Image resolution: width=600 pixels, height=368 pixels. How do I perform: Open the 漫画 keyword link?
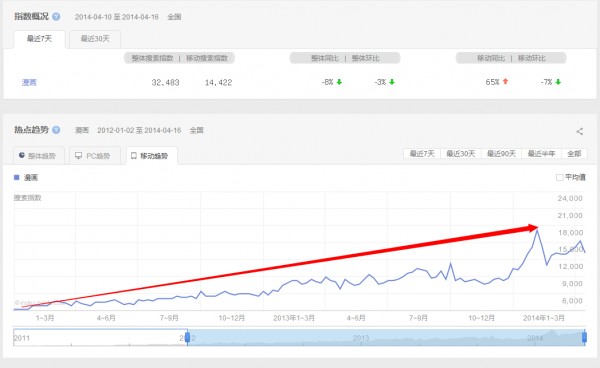pyautogui.click(x=29, y=82)
